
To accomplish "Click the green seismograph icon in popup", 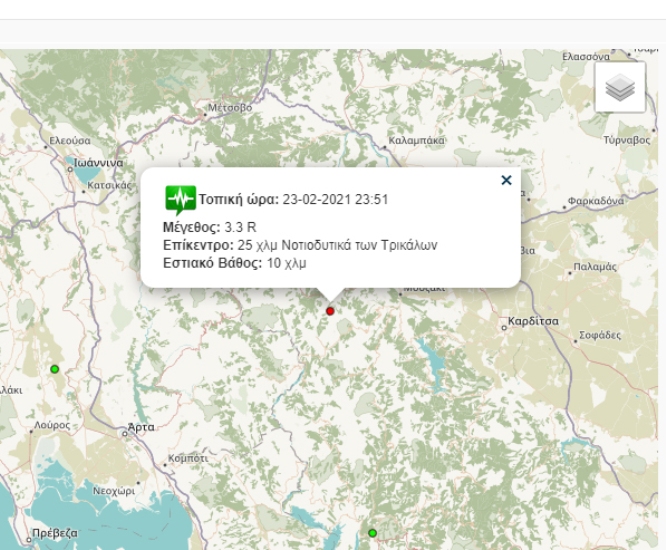I will (x=180, y=200).
